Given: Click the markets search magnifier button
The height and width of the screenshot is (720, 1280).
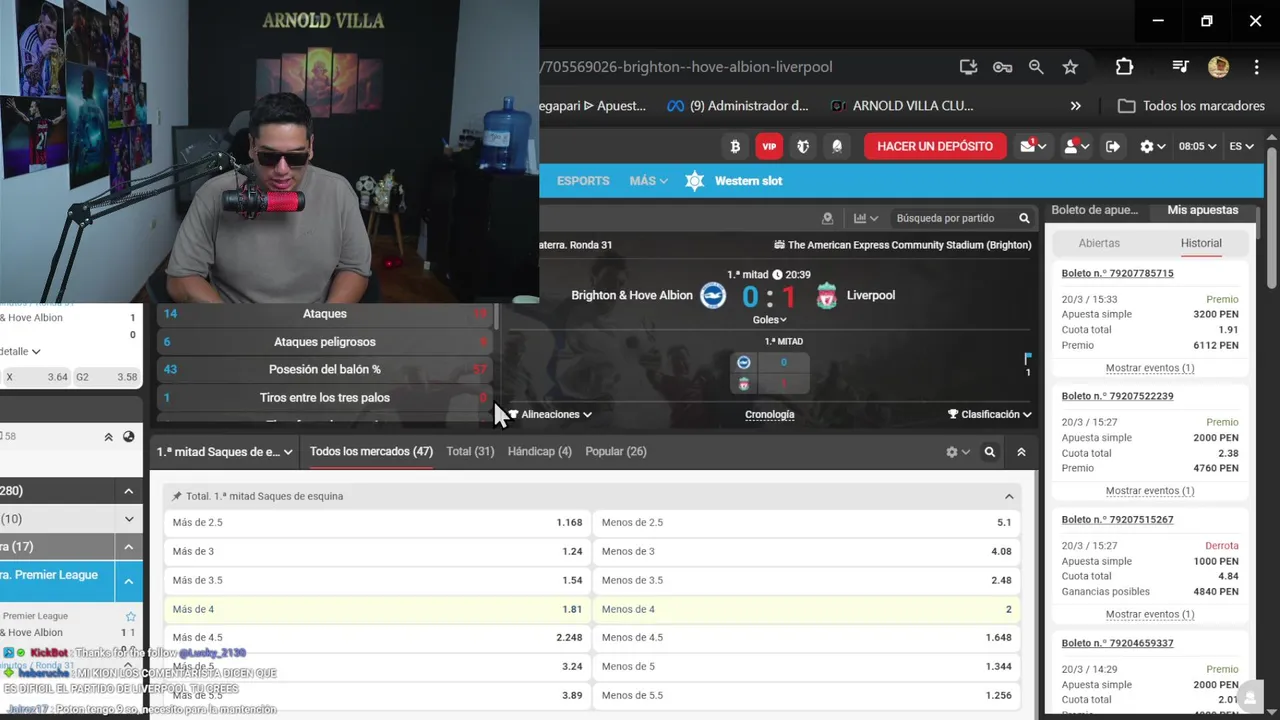Looking at the screenshot, I should point(990,452).
